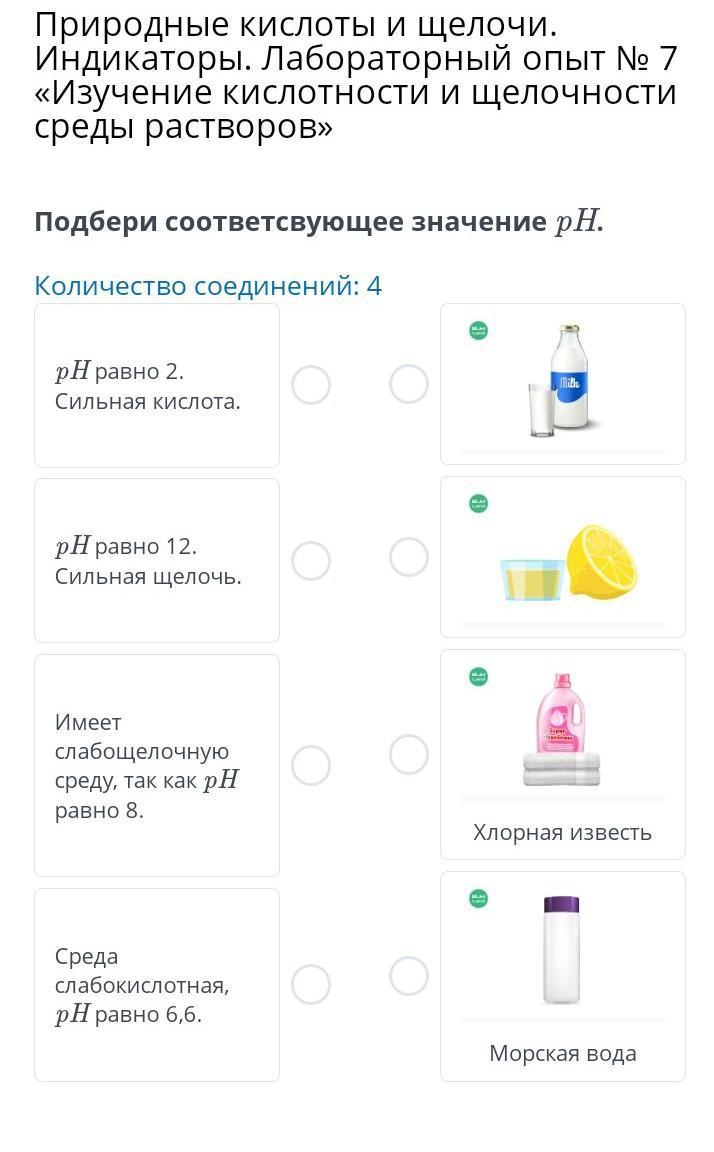The image size is (714, 1152).
Task: Click green badge icon on sea water card
Action: tap(479, 898)
